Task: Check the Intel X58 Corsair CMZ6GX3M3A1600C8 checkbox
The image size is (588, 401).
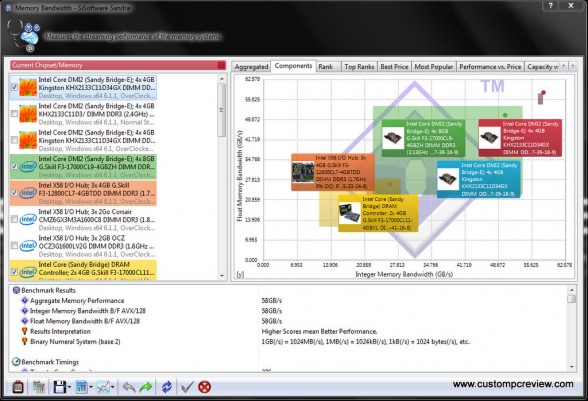Action: (14, 219)
